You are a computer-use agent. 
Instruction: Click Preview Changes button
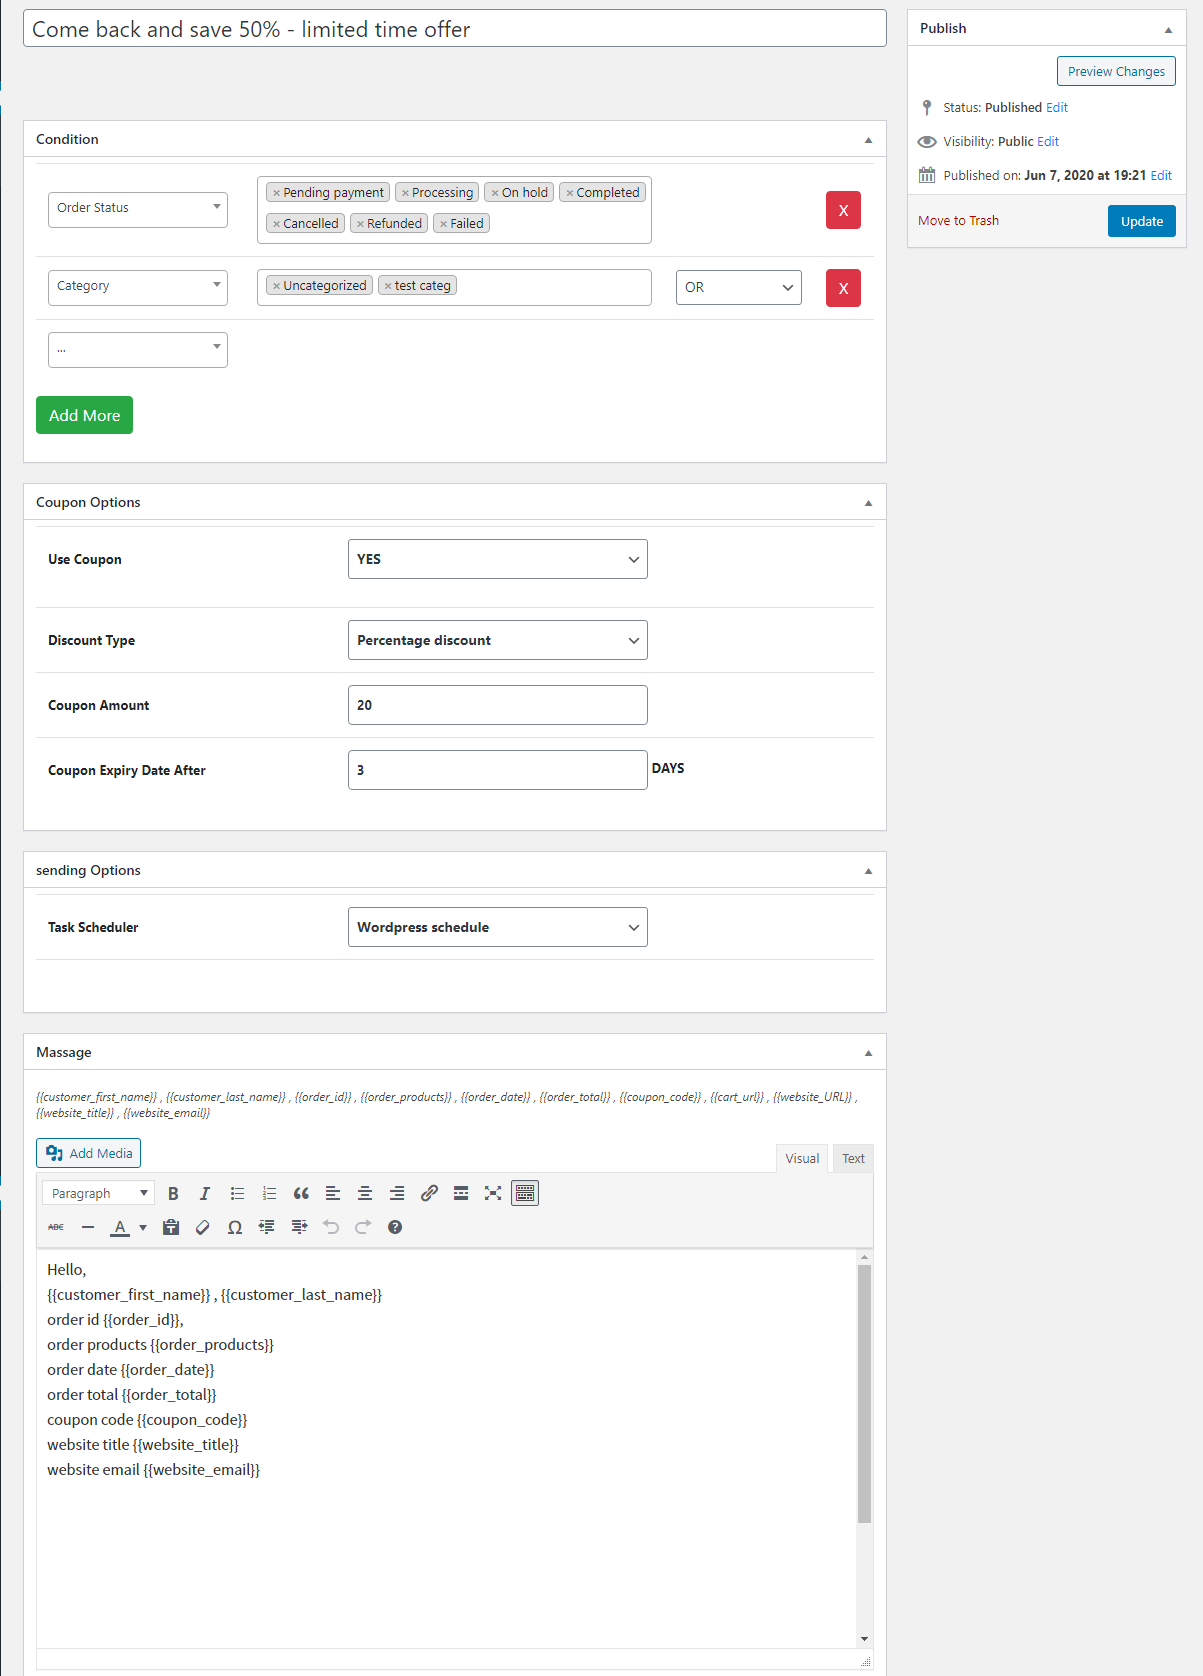coord(1116,71)
